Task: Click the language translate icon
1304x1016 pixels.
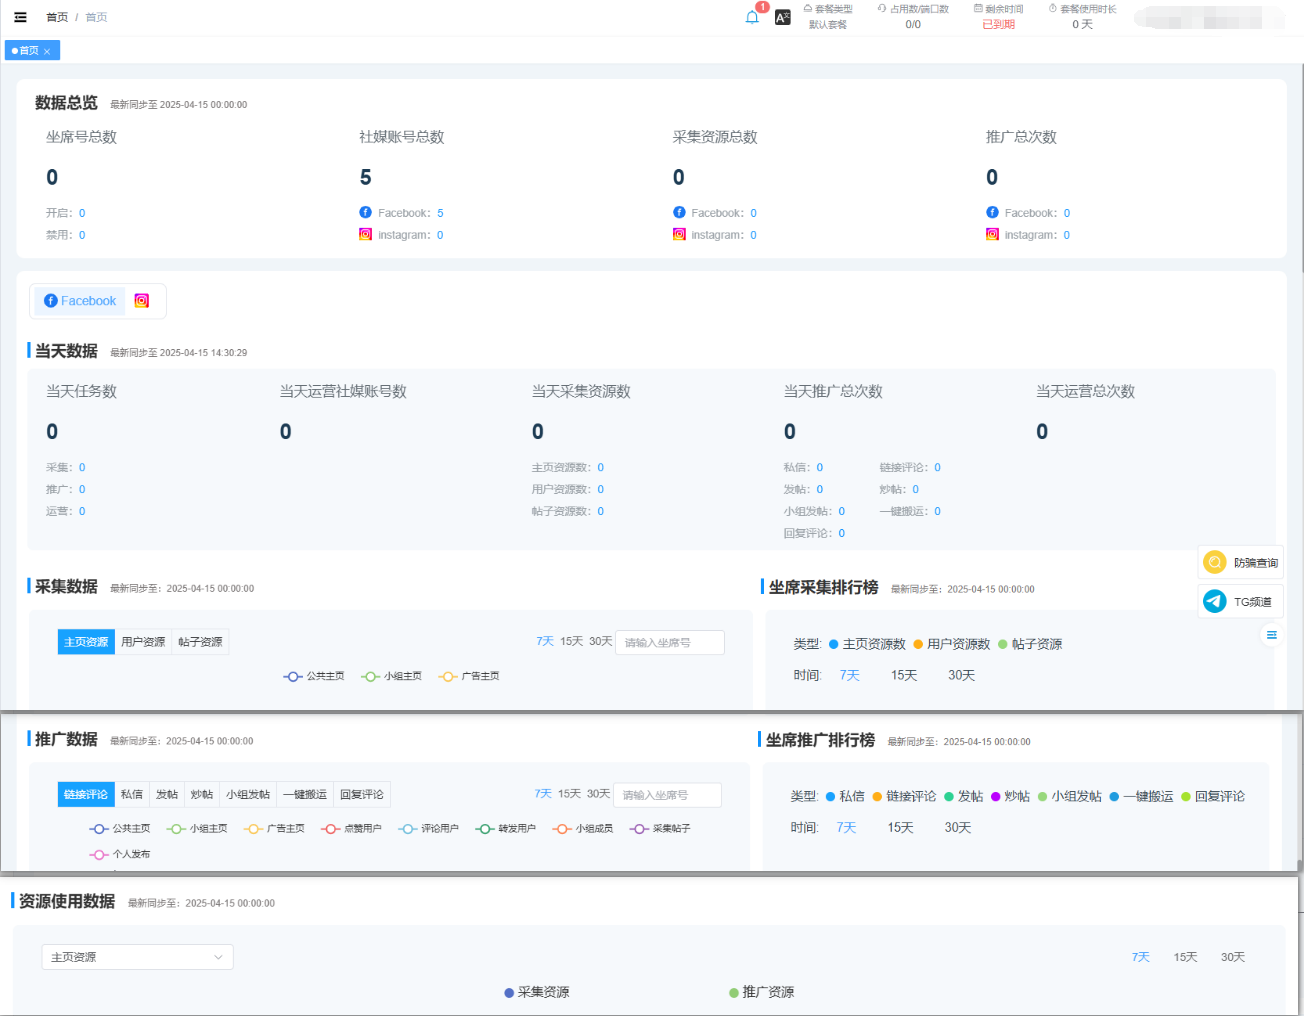Action: (x=782, y=17)
